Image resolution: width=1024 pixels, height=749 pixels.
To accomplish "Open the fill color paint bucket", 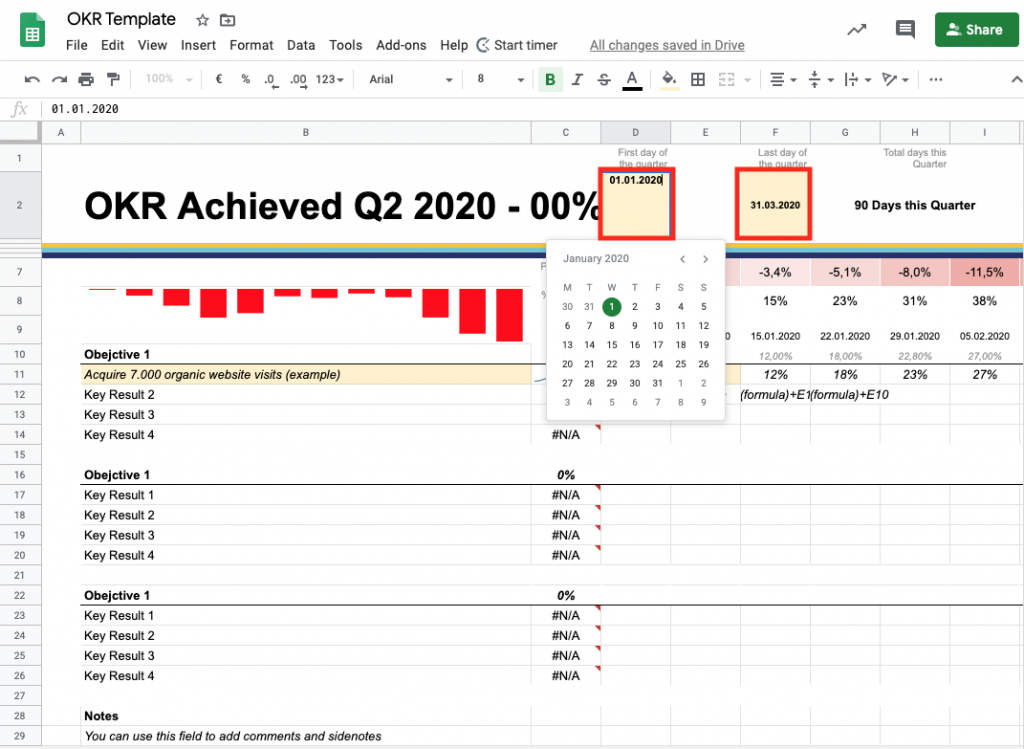I will point(669,79).
